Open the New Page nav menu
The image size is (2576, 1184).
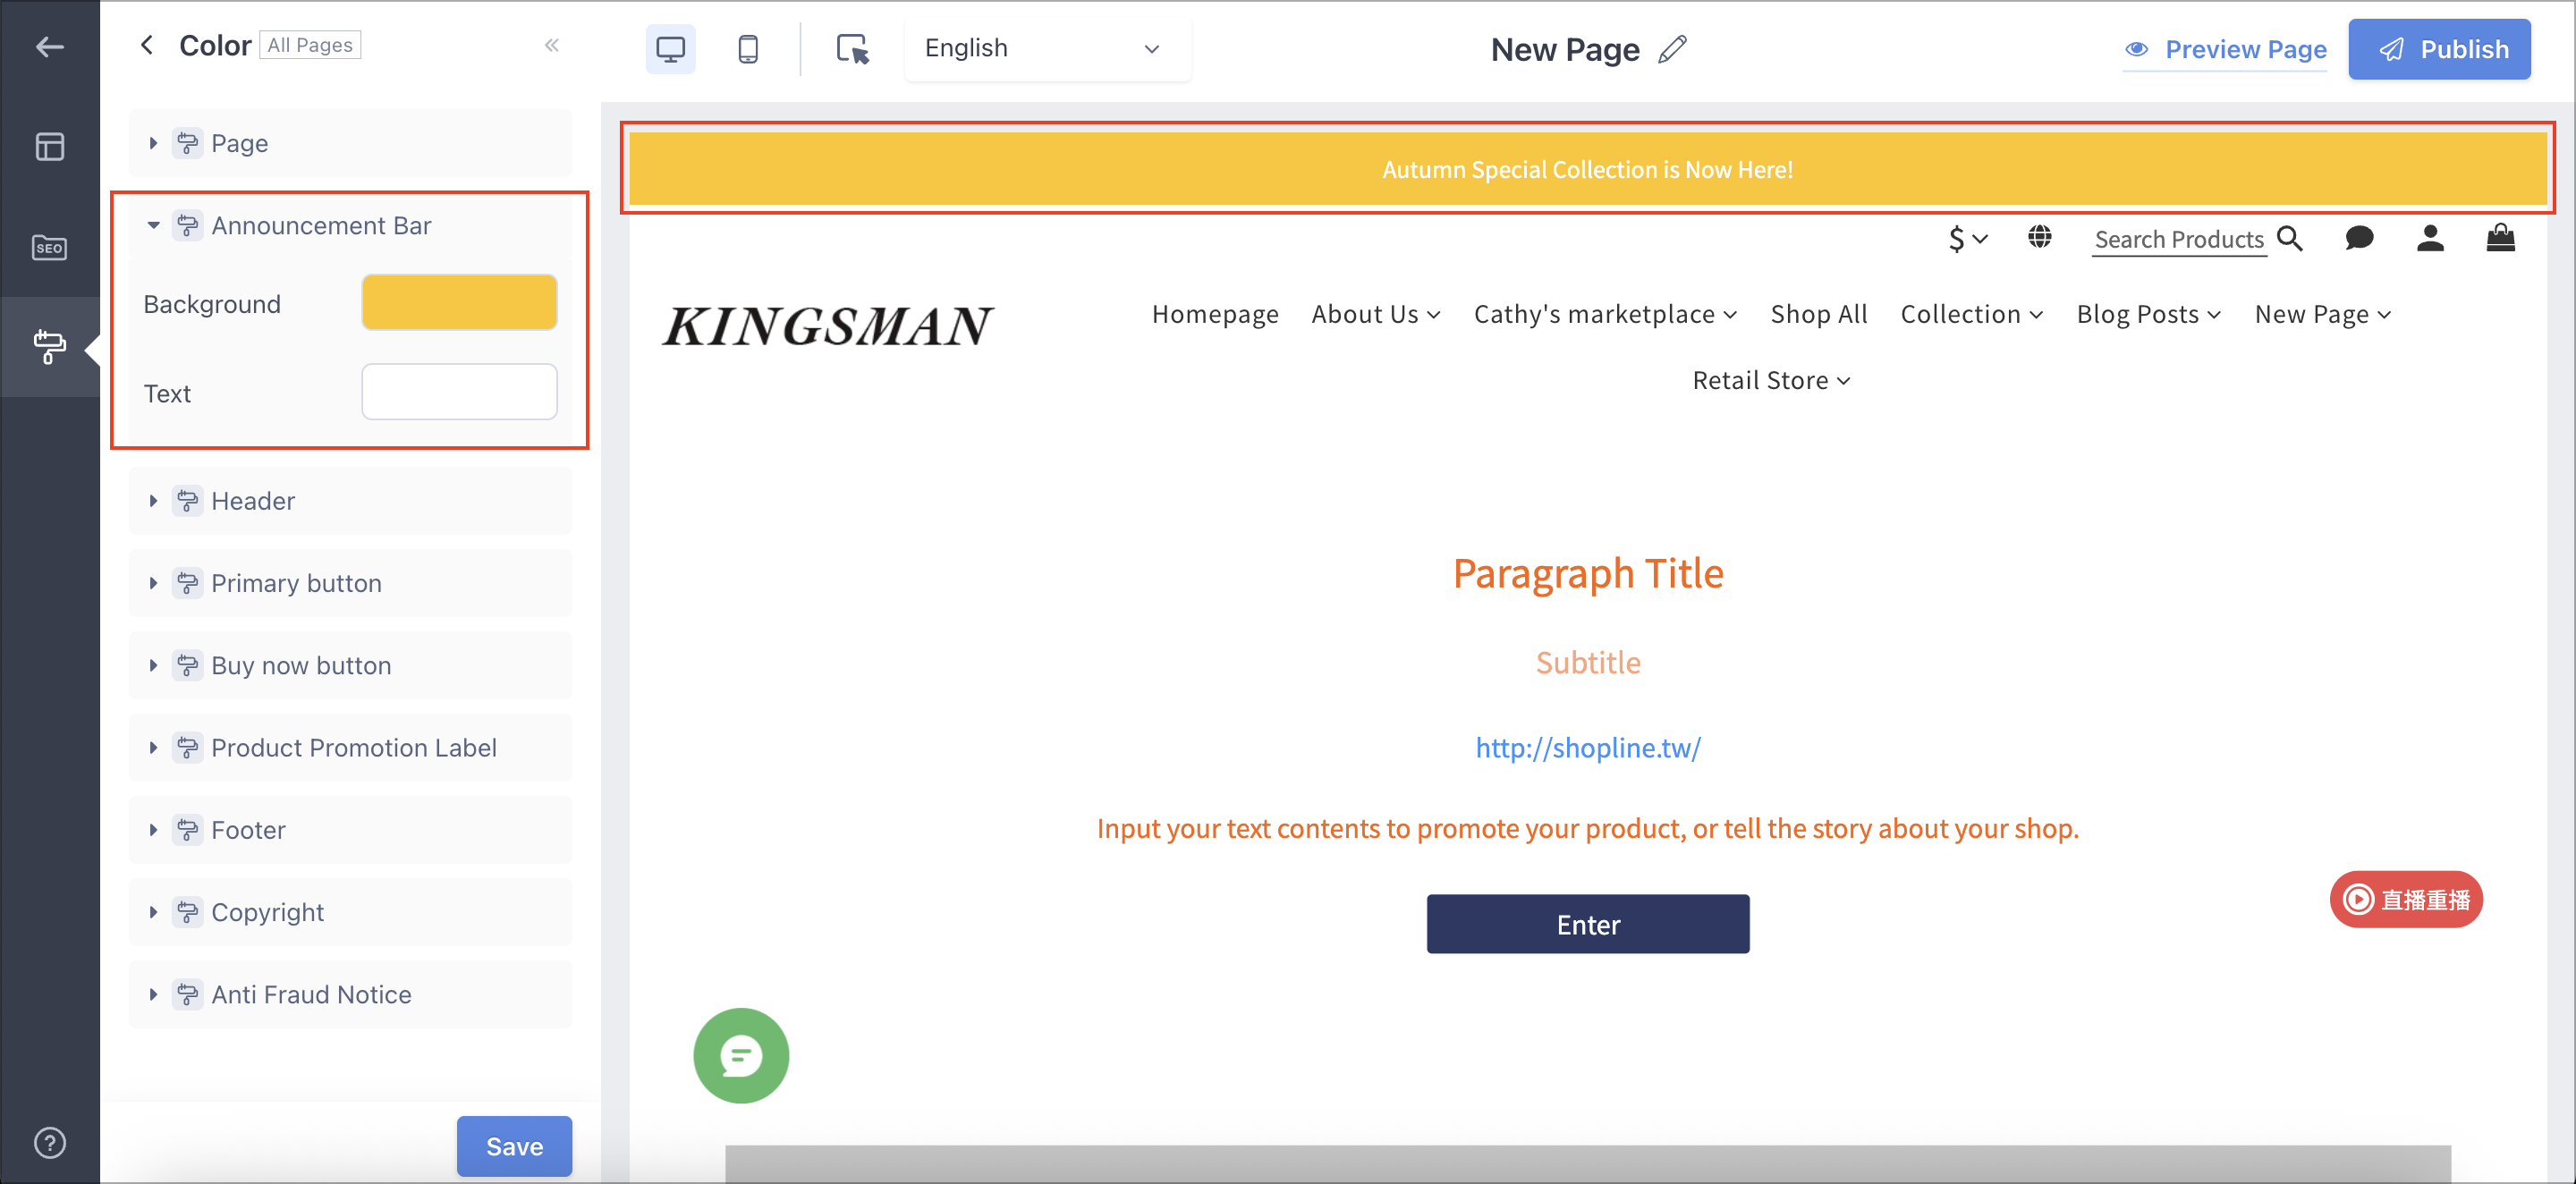[2322, 314]
